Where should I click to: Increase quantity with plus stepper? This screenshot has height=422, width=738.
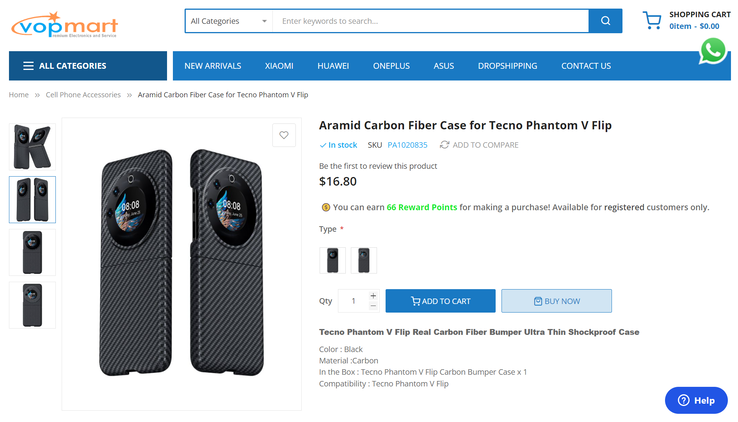[373, 296]
